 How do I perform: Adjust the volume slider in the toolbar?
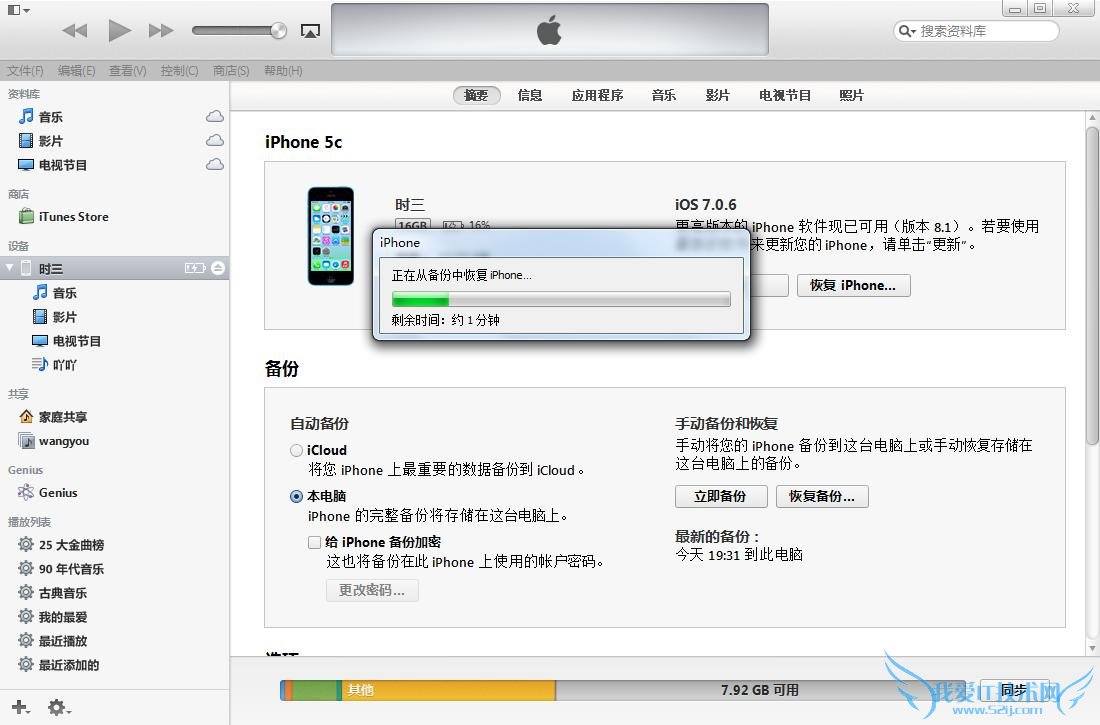pos(237,30)
